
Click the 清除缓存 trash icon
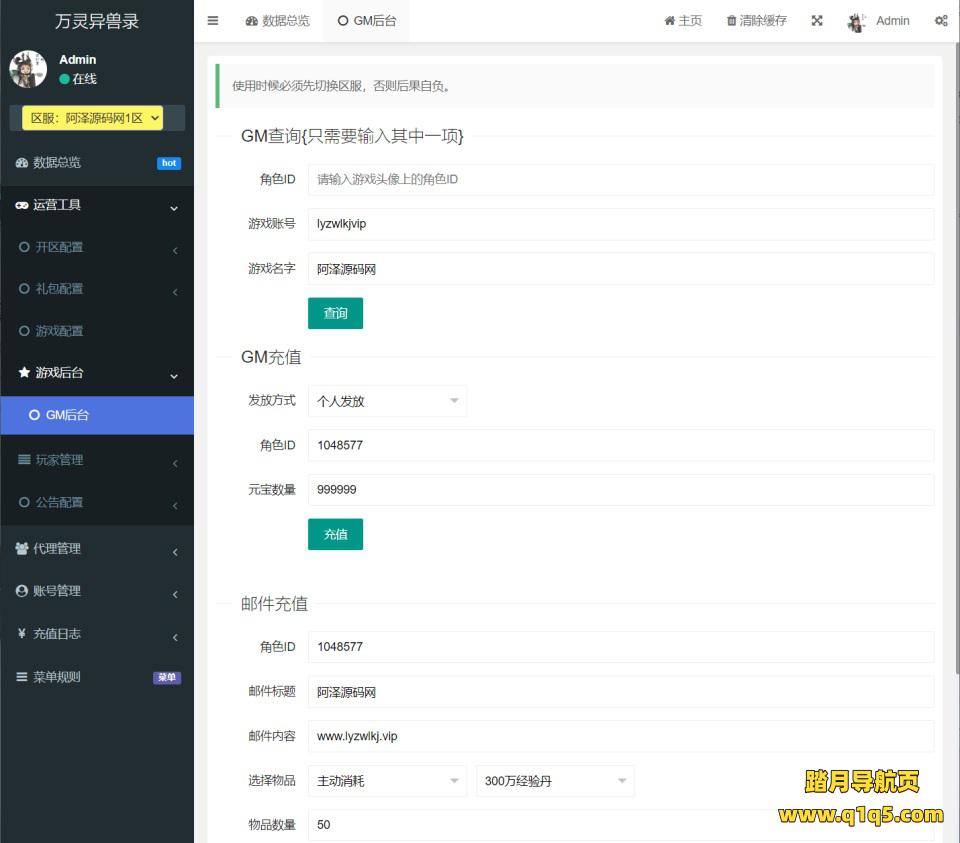click(x=732, y=21)
